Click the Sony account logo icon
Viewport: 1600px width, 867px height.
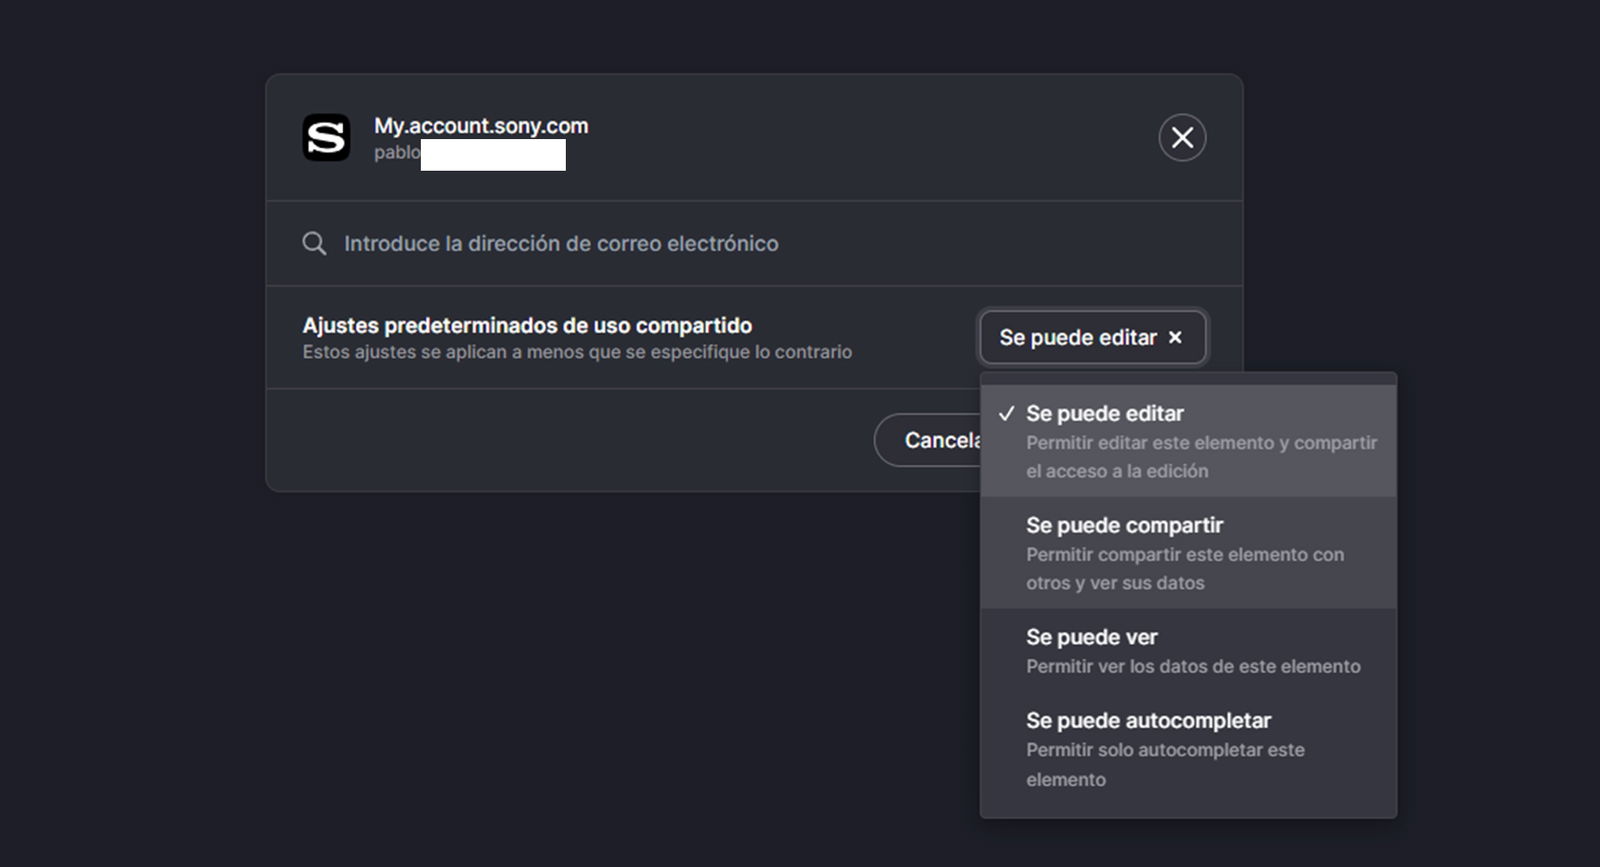pos(326,138)
